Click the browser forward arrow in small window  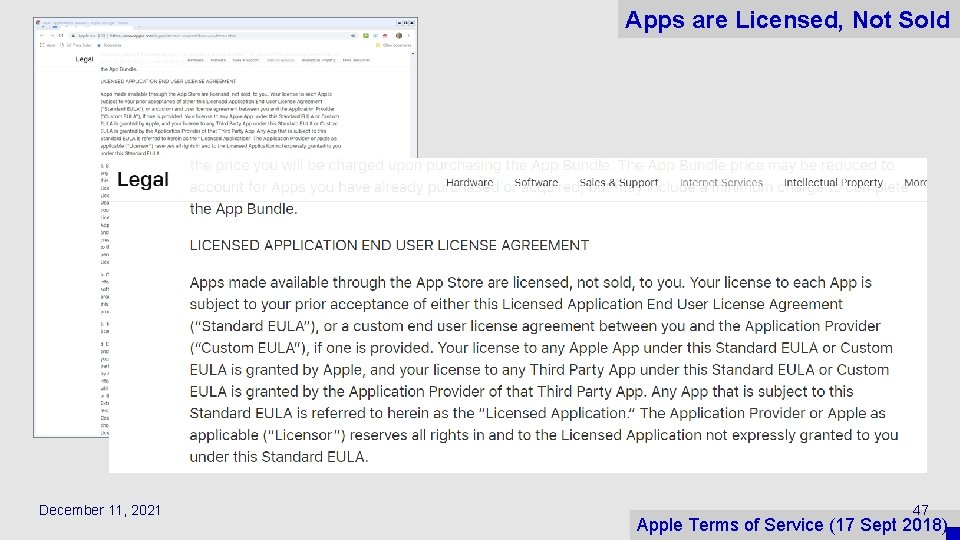(52, 36)
